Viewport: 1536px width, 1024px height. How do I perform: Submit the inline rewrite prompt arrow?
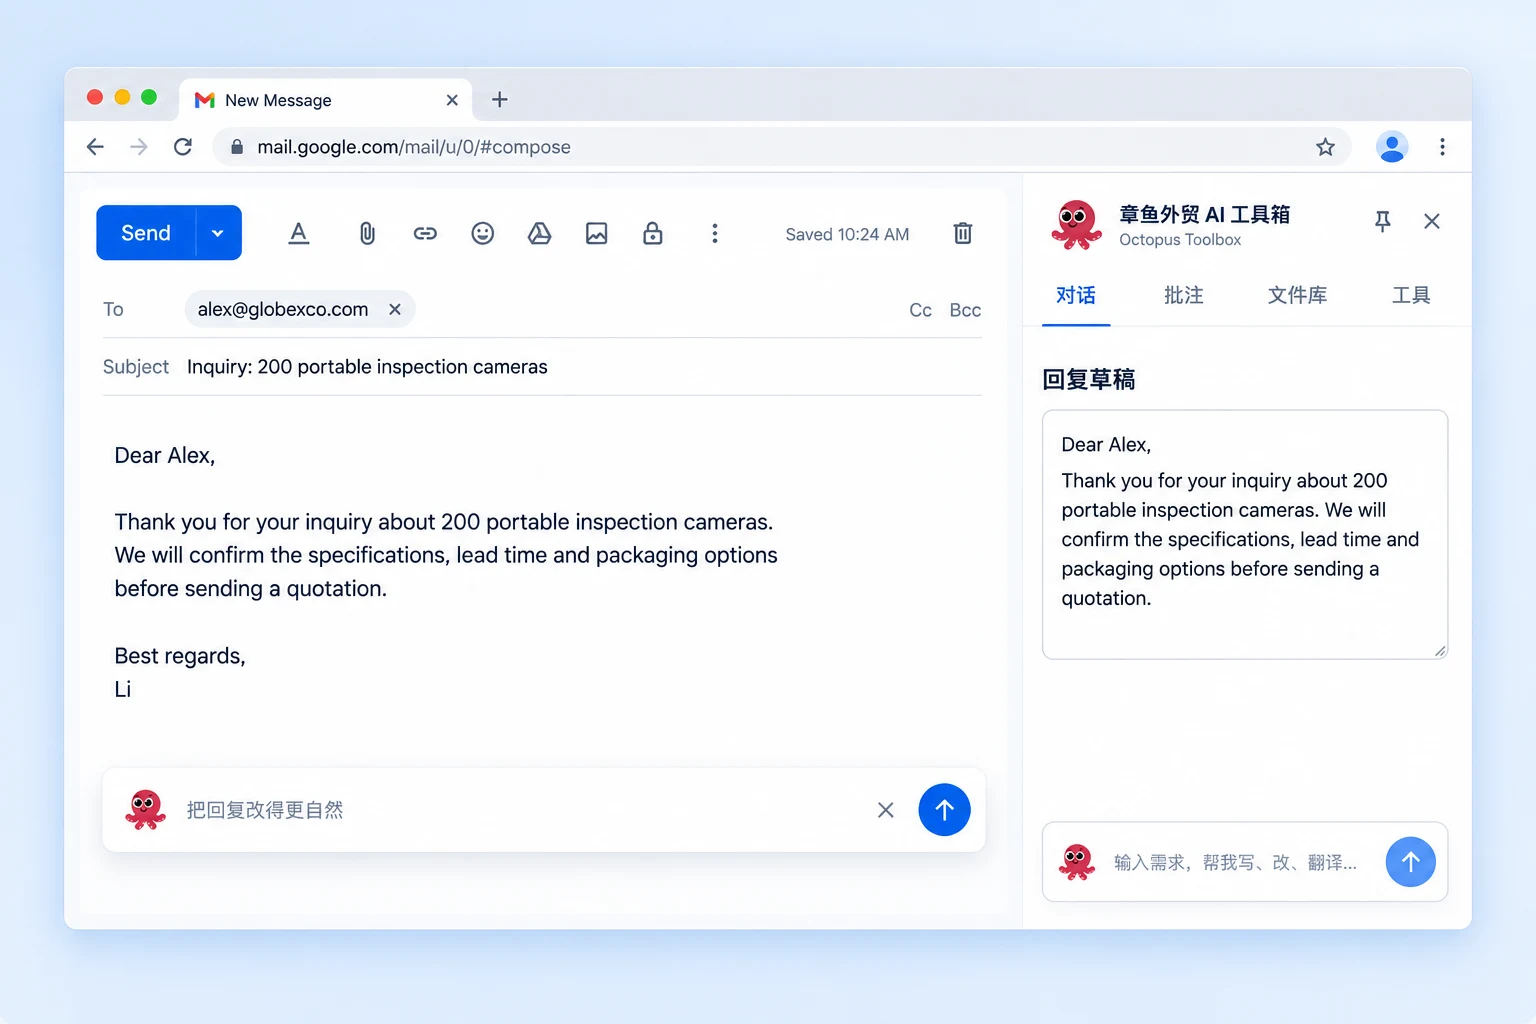(944, 810)
